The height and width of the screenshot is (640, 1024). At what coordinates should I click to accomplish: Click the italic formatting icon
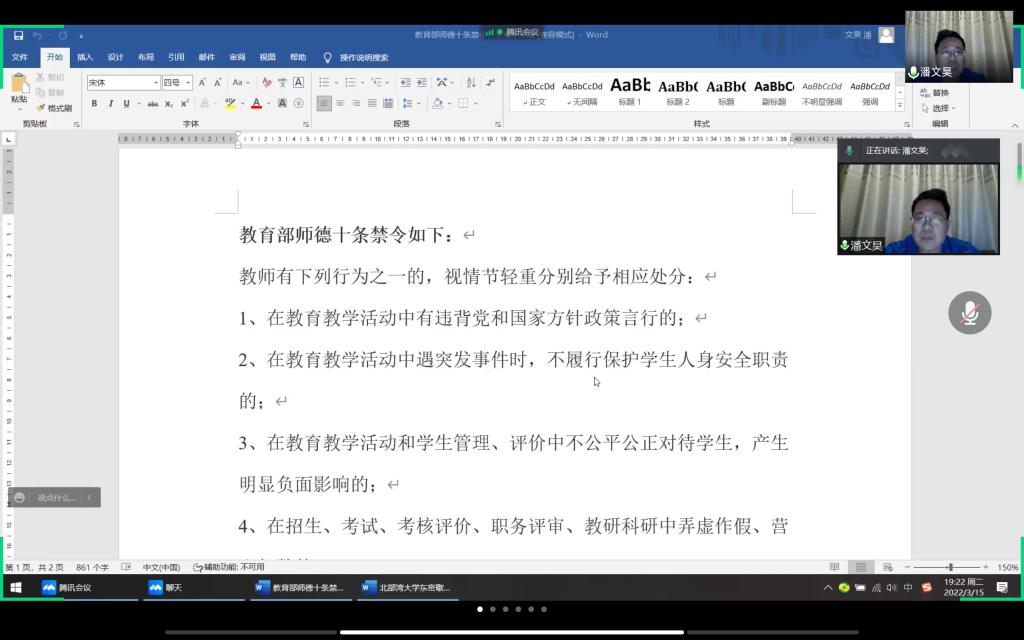pos(110,104)
